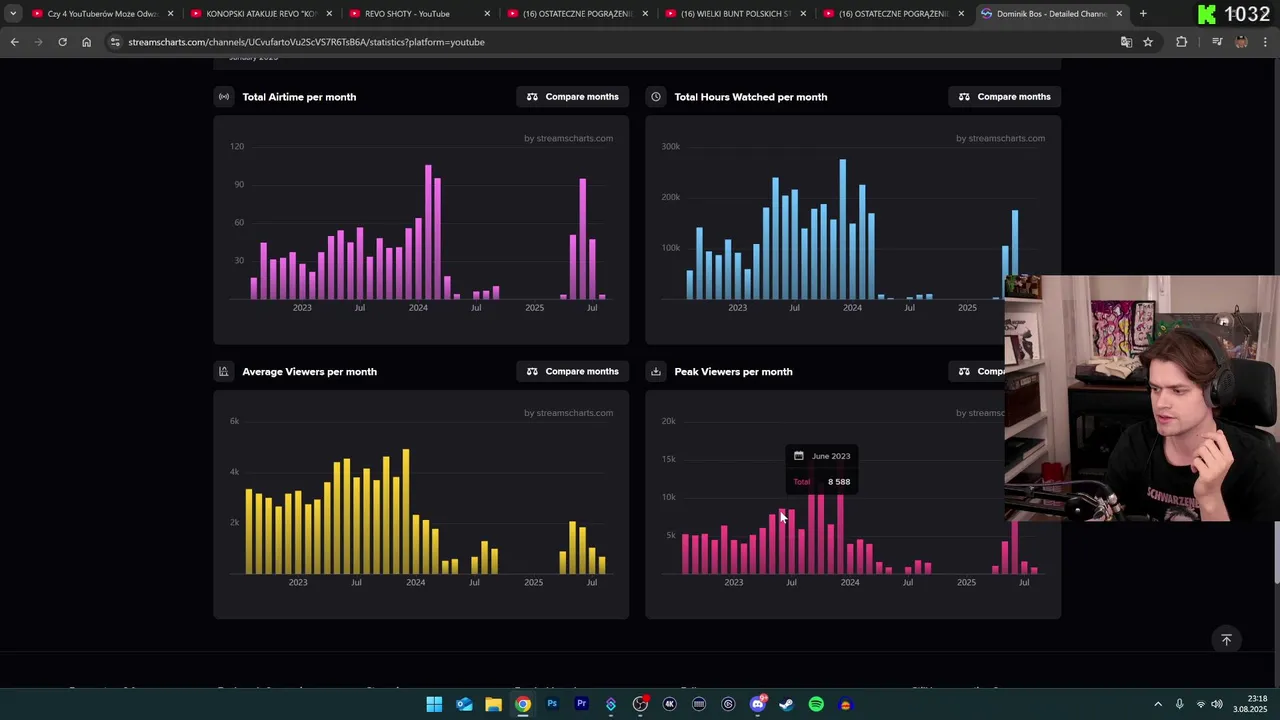Click the microphone tray icon
Screen dimensions: 1280x720
coord(1179,705)
